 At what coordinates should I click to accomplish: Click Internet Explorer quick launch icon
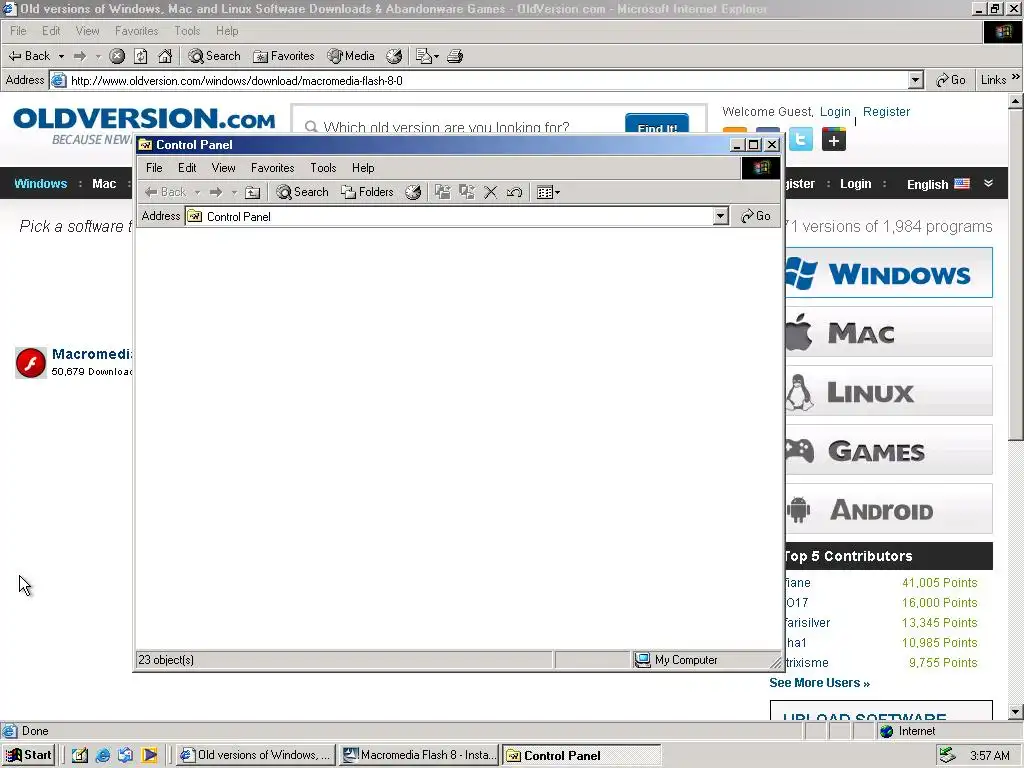click(103, 755)
